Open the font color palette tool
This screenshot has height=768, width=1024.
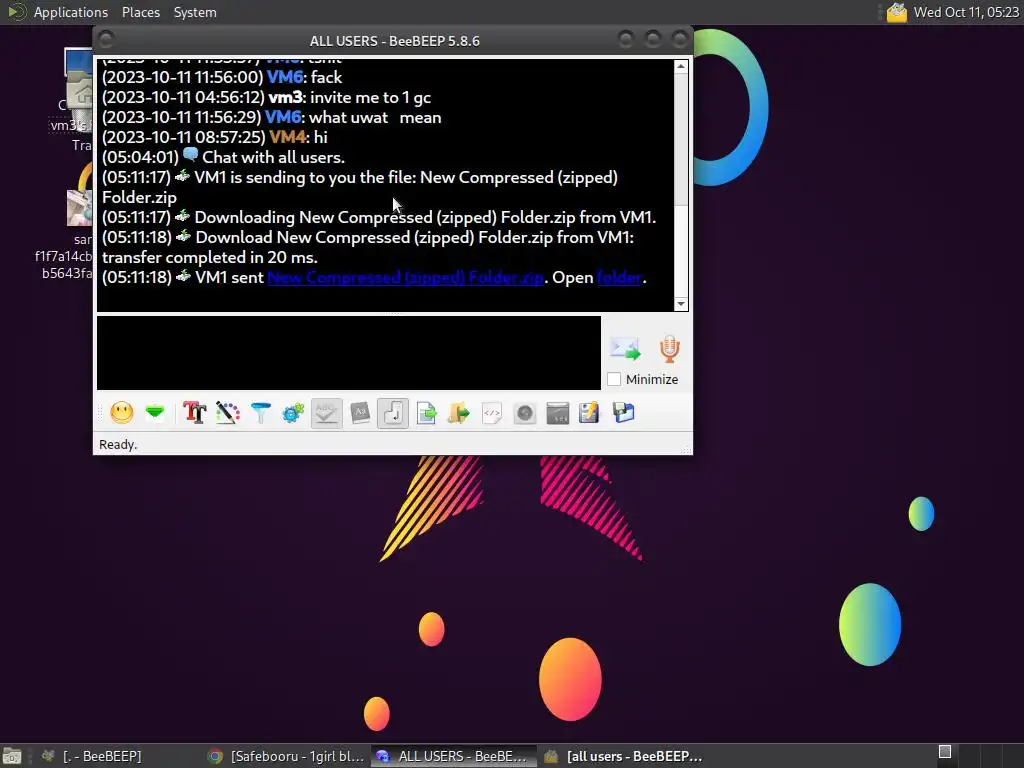click(228, 413)
